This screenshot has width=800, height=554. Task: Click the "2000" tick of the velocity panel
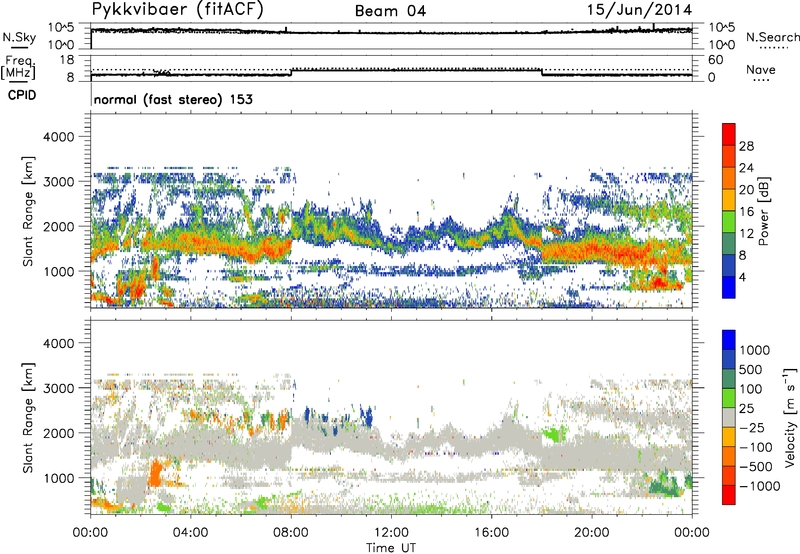pos(58,433)
